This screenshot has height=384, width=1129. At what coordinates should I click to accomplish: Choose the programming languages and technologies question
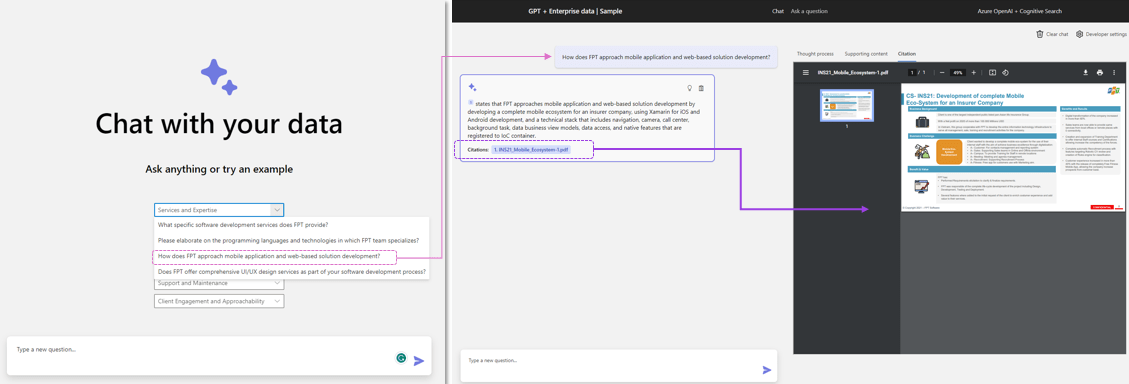click(291, 241)
